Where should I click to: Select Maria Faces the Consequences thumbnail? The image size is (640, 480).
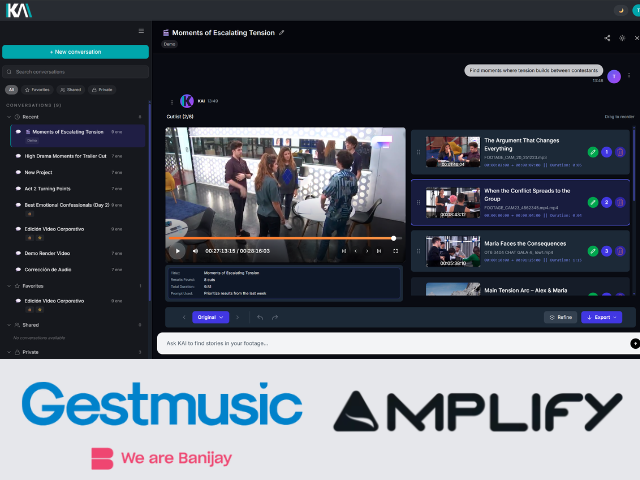point(453,251)
